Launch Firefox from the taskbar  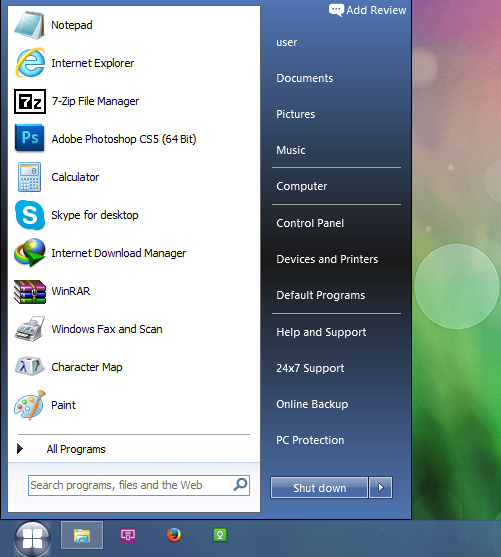tap(174, 535)
